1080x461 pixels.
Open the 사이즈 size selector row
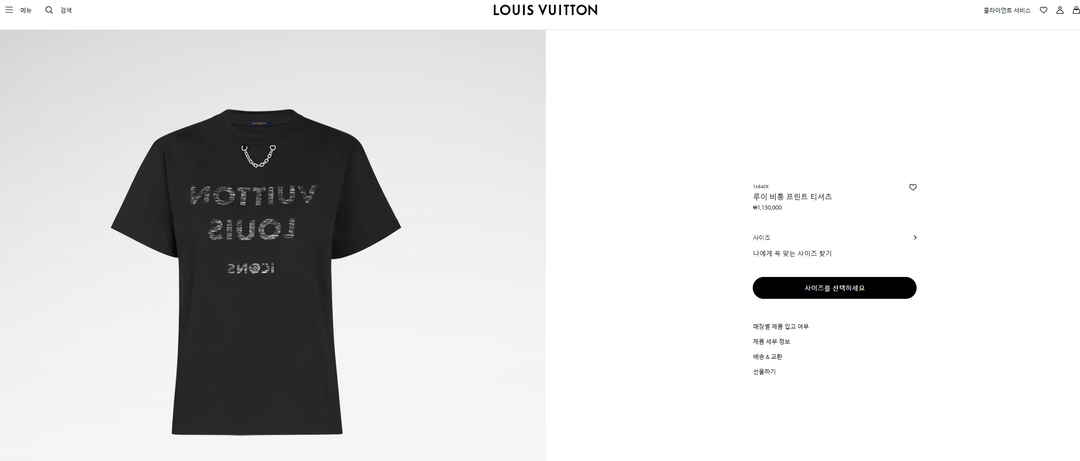pyautogui.click(x=835, y=238)
